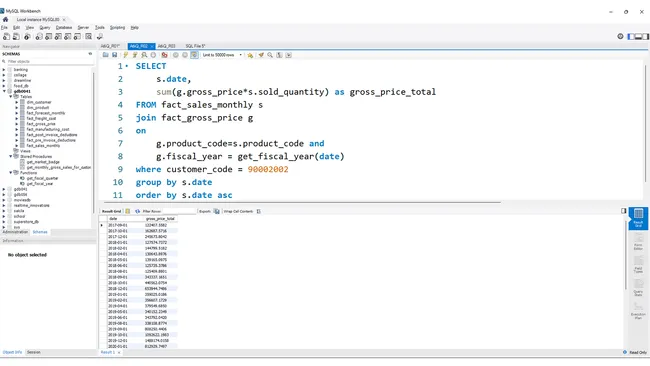This screenshot has width=650, height=366.
Task: Expand the banking schema
Action: click(4, 70)
